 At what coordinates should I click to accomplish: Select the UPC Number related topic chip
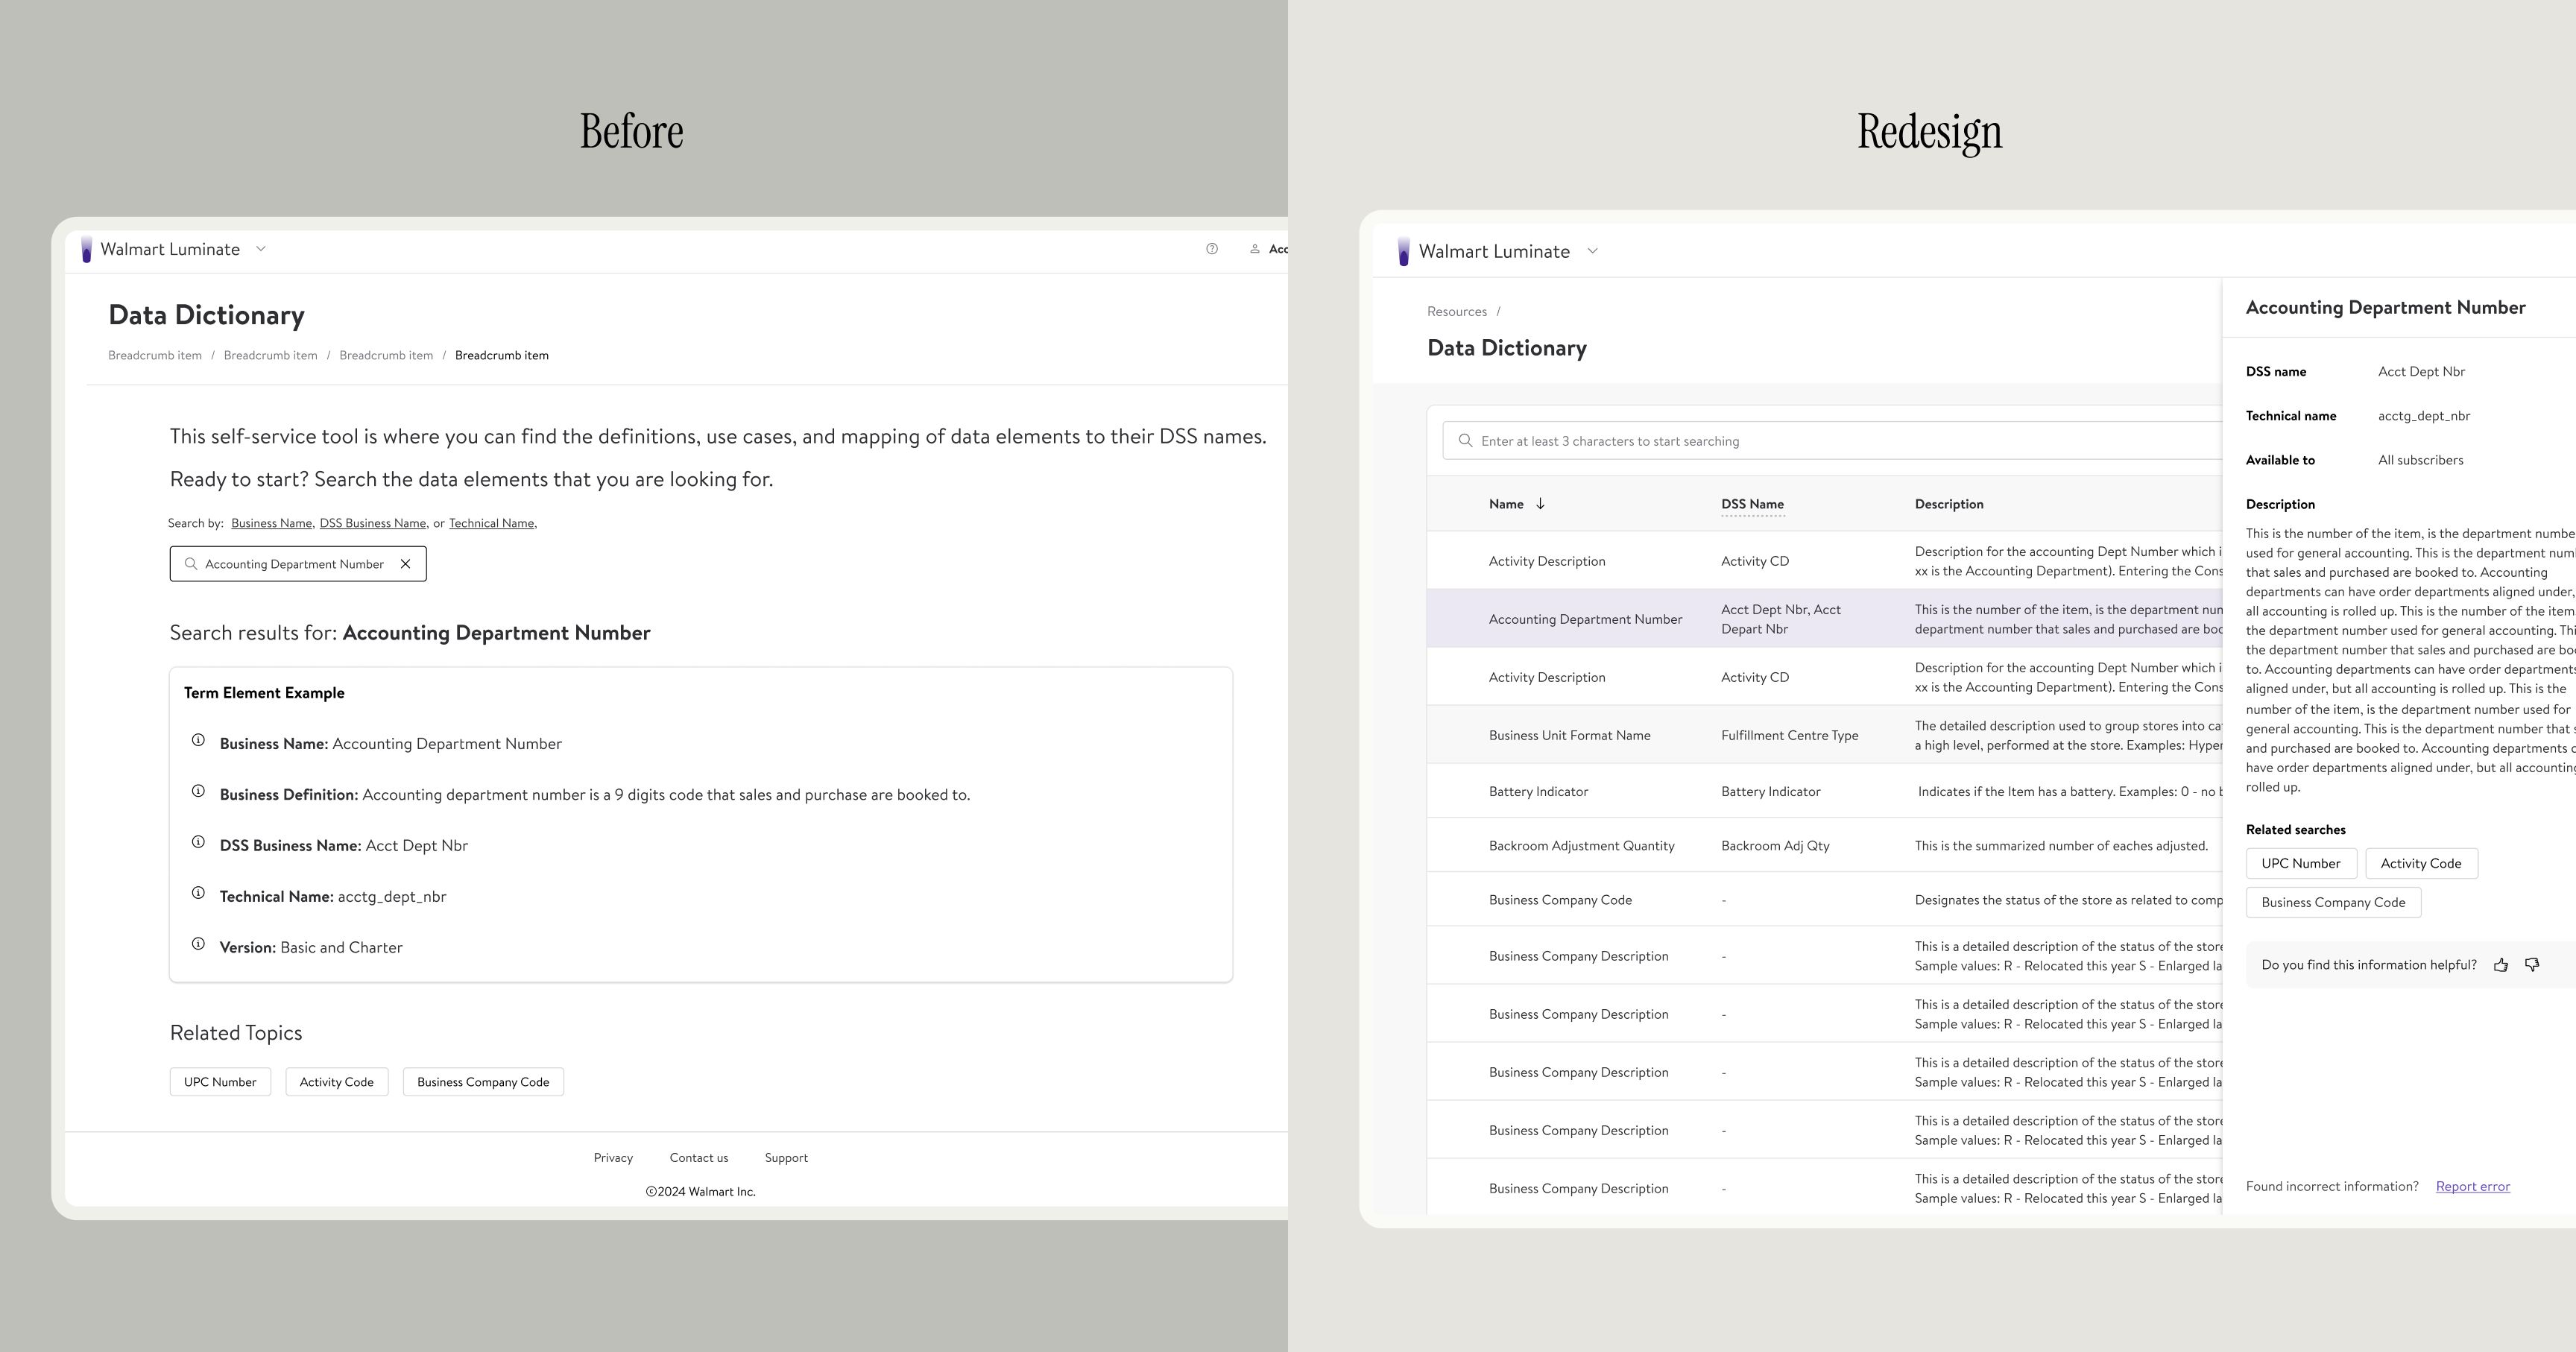pyautogui.click(x=220, y=1082)
